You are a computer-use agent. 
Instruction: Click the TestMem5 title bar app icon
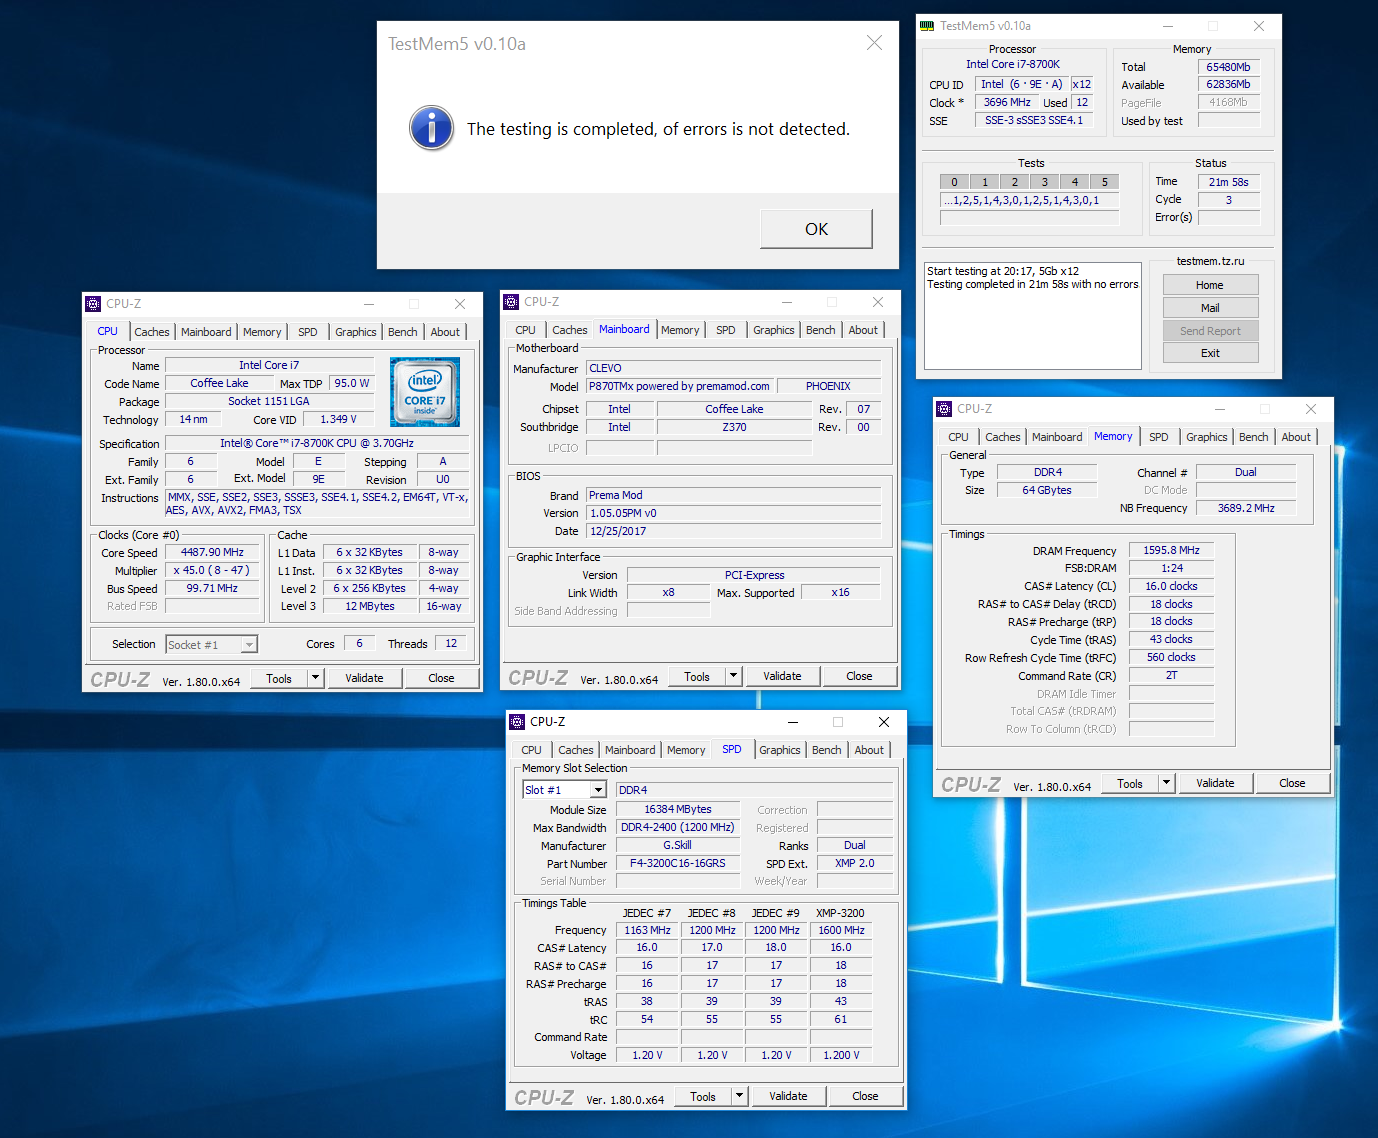click(x=927, y=26)
